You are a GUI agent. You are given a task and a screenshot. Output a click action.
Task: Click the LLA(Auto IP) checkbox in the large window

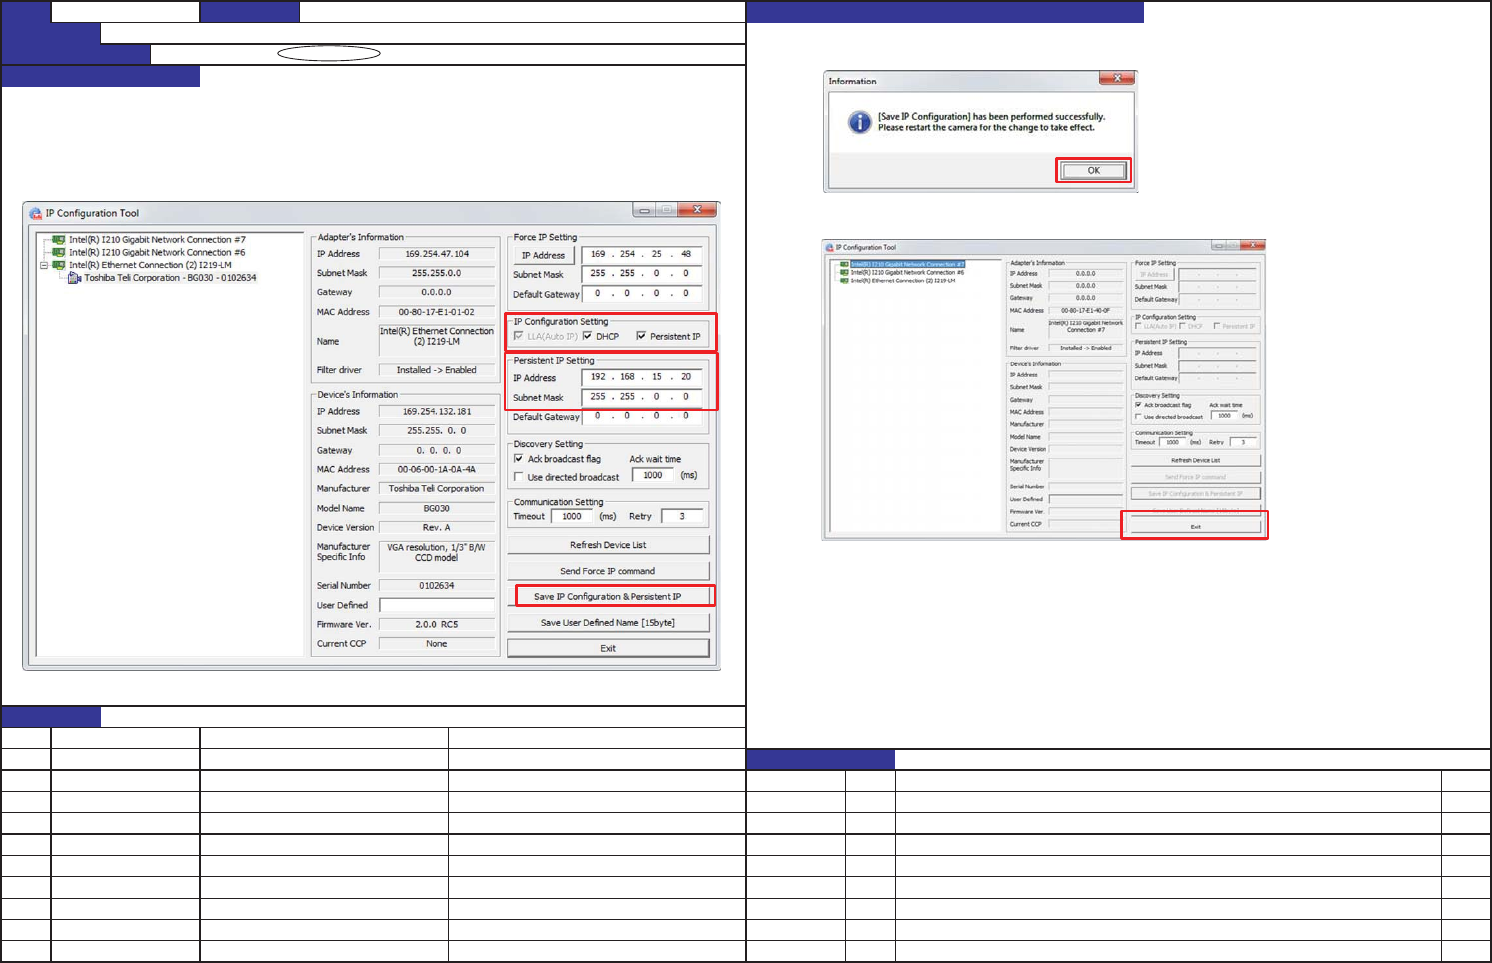[x=518, y=336]
